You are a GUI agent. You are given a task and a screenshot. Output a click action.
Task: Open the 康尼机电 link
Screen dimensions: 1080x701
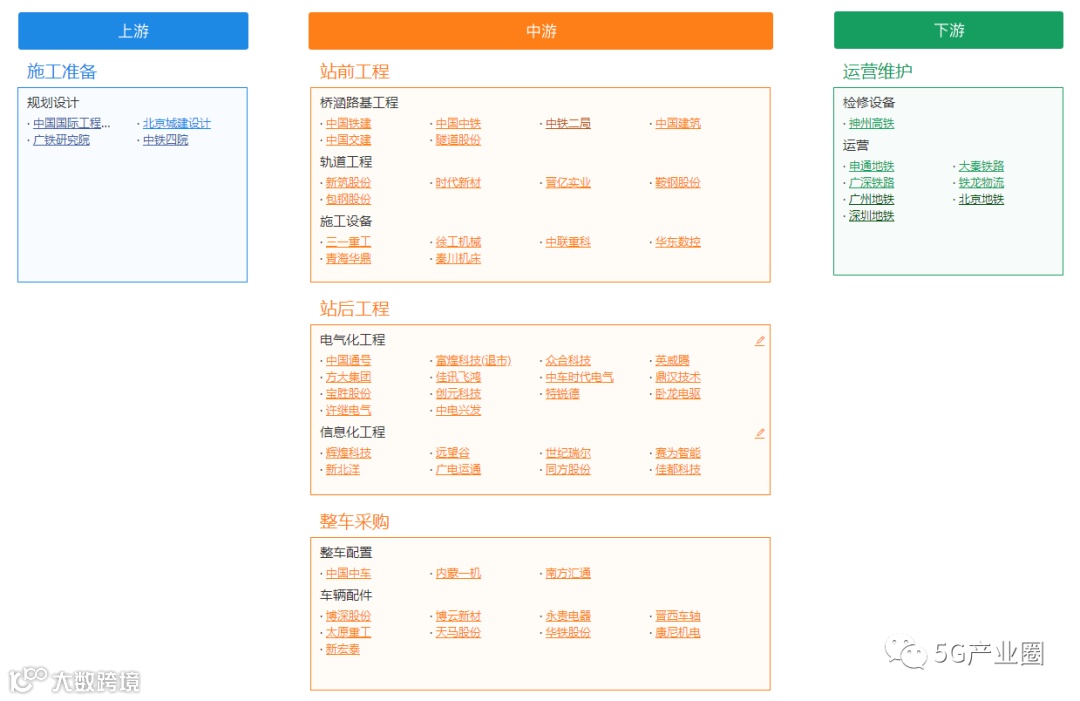pos(678,632)
